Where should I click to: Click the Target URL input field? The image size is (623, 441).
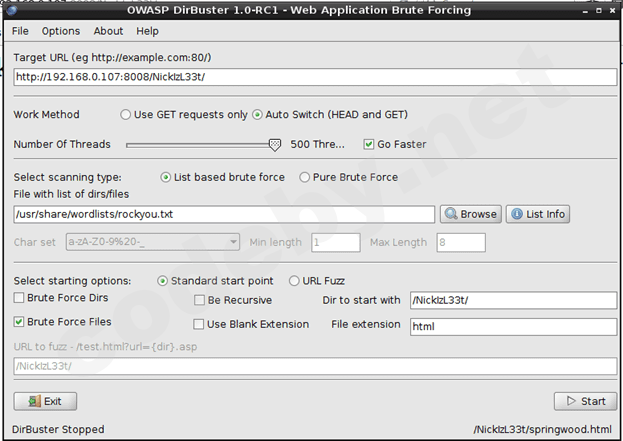pos(315,77)
